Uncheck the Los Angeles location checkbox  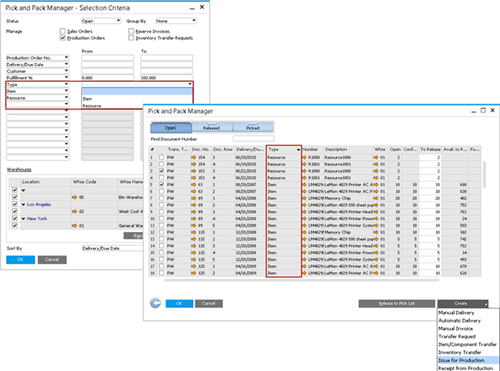pos(15,204)
